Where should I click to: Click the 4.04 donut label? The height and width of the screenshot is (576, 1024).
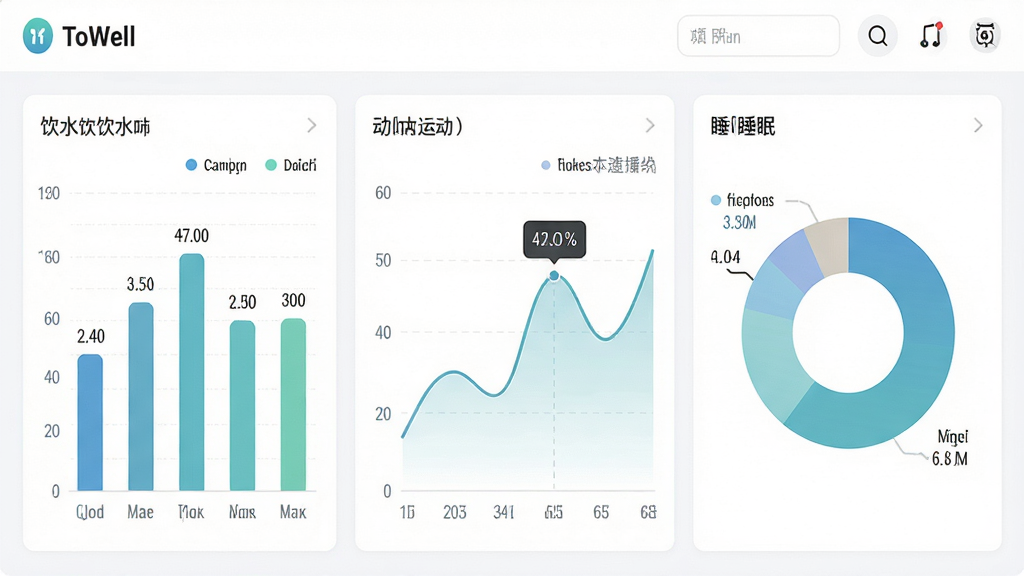tap(726, 257)
